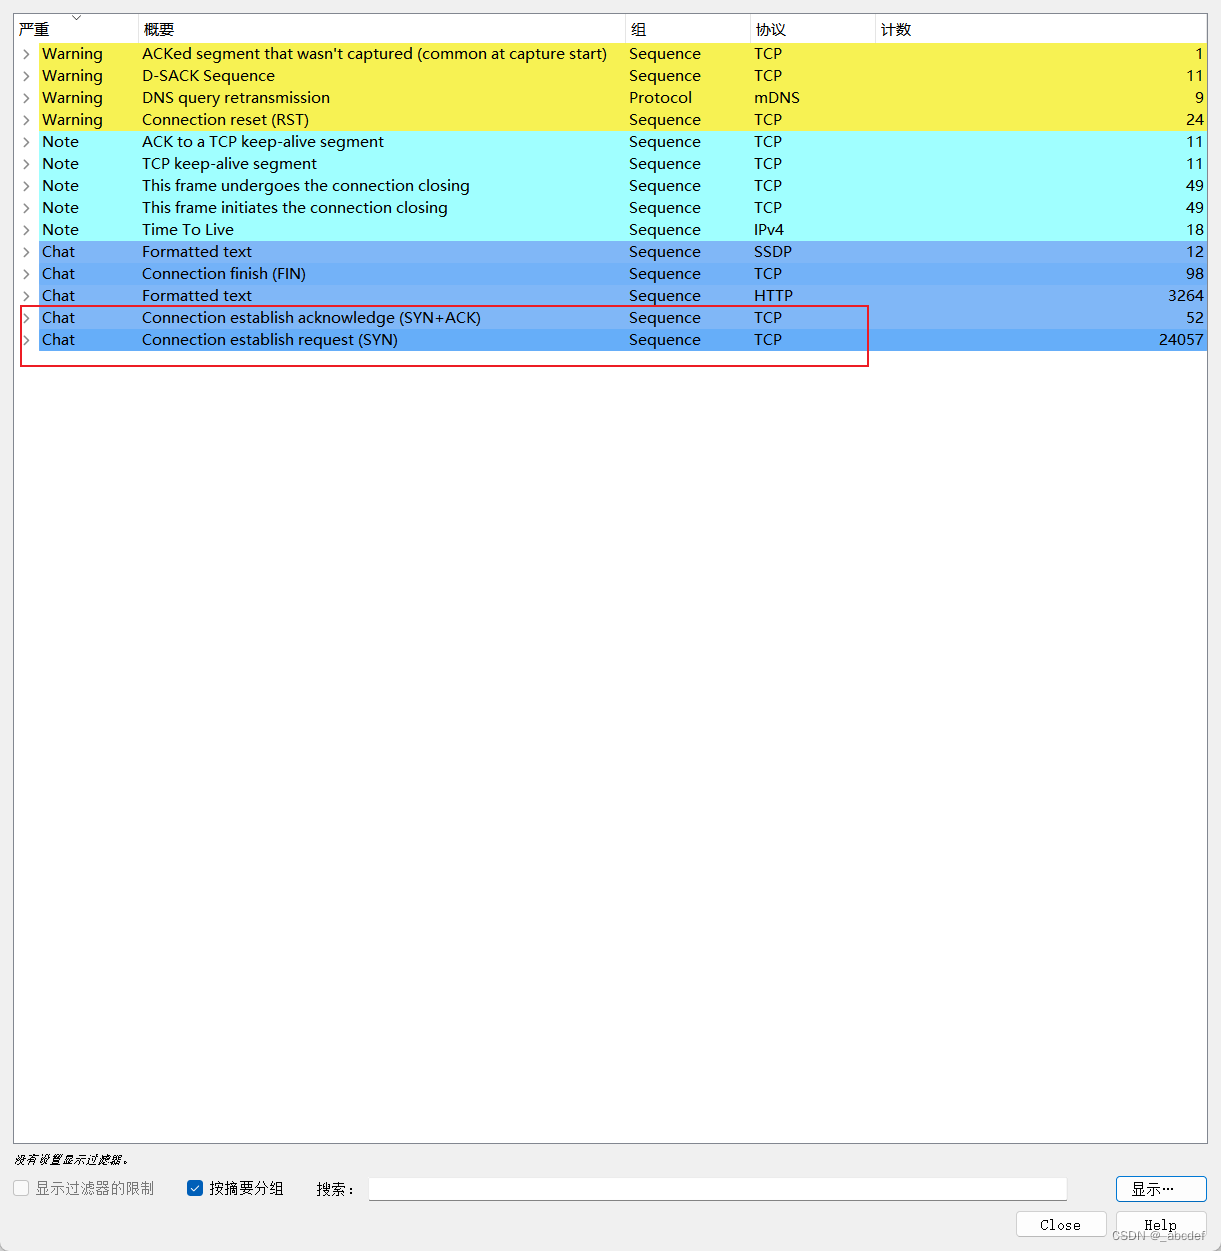Sort by the 协议 column header
Image resolution: width=1221 pixels, height=1251 pixels.
click(812, 29)
